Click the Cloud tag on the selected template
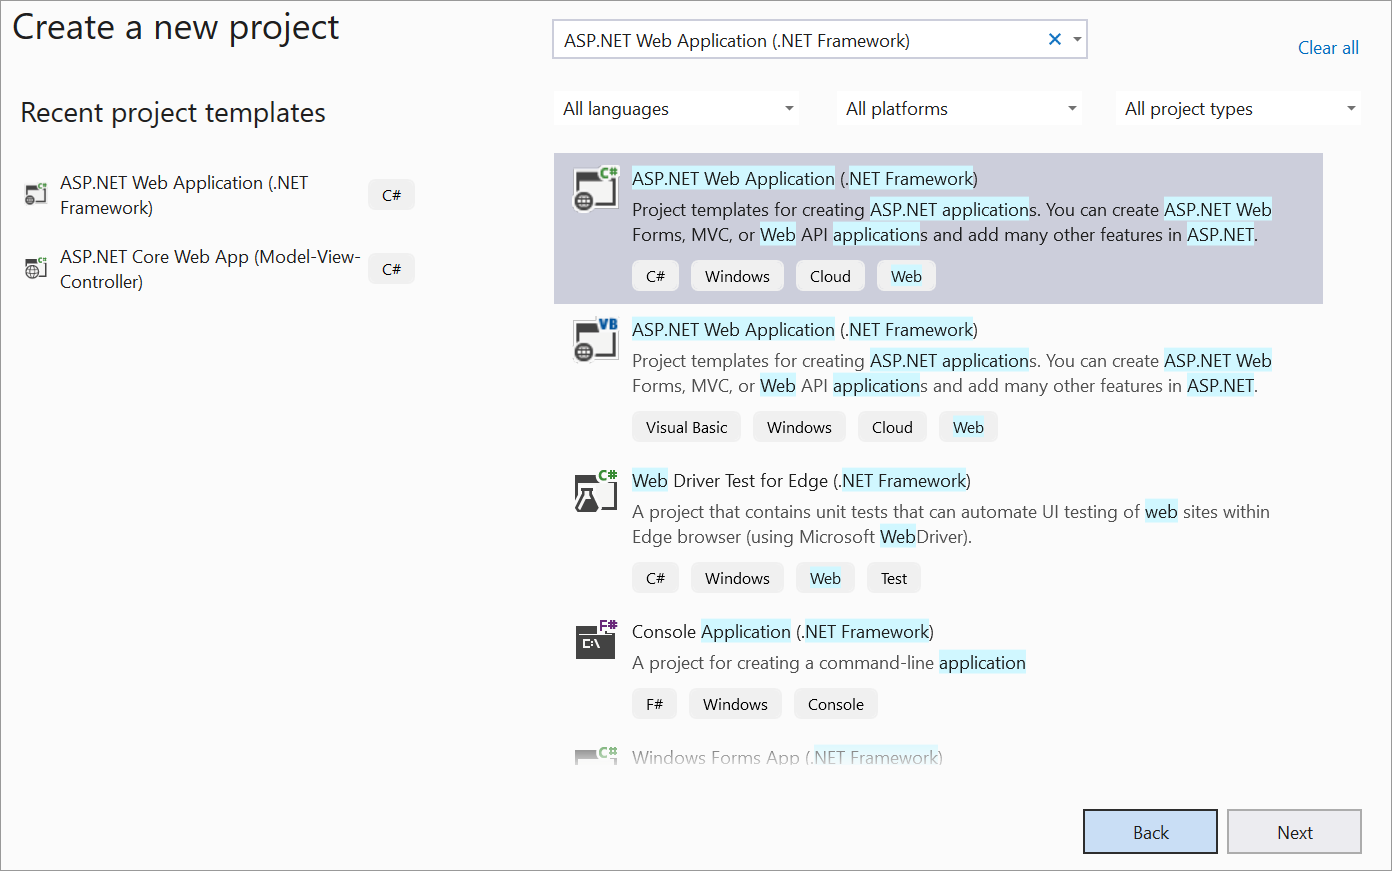Image resolution: width=1392 pixels, height=871 pixels. [830, 275]
